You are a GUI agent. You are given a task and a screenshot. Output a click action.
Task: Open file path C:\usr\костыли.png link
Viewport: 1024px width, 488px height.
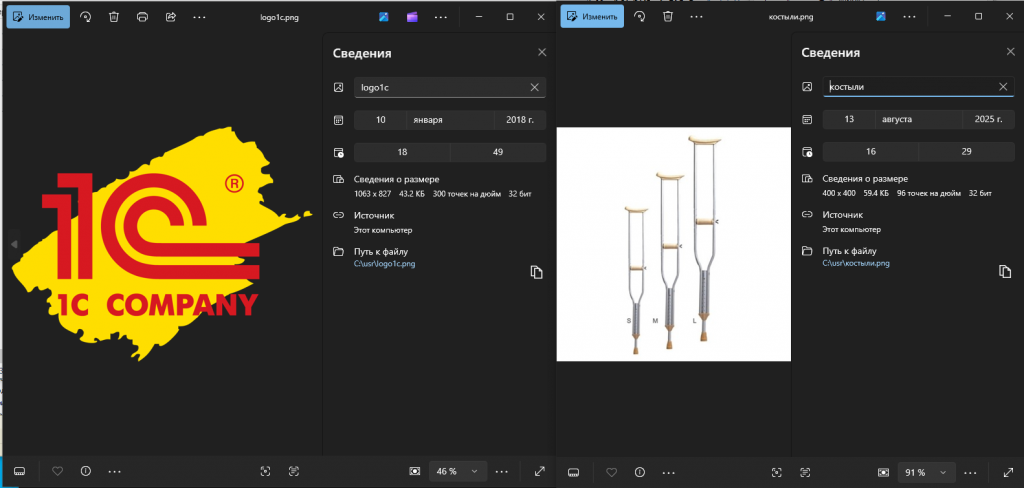click(856, 264)
